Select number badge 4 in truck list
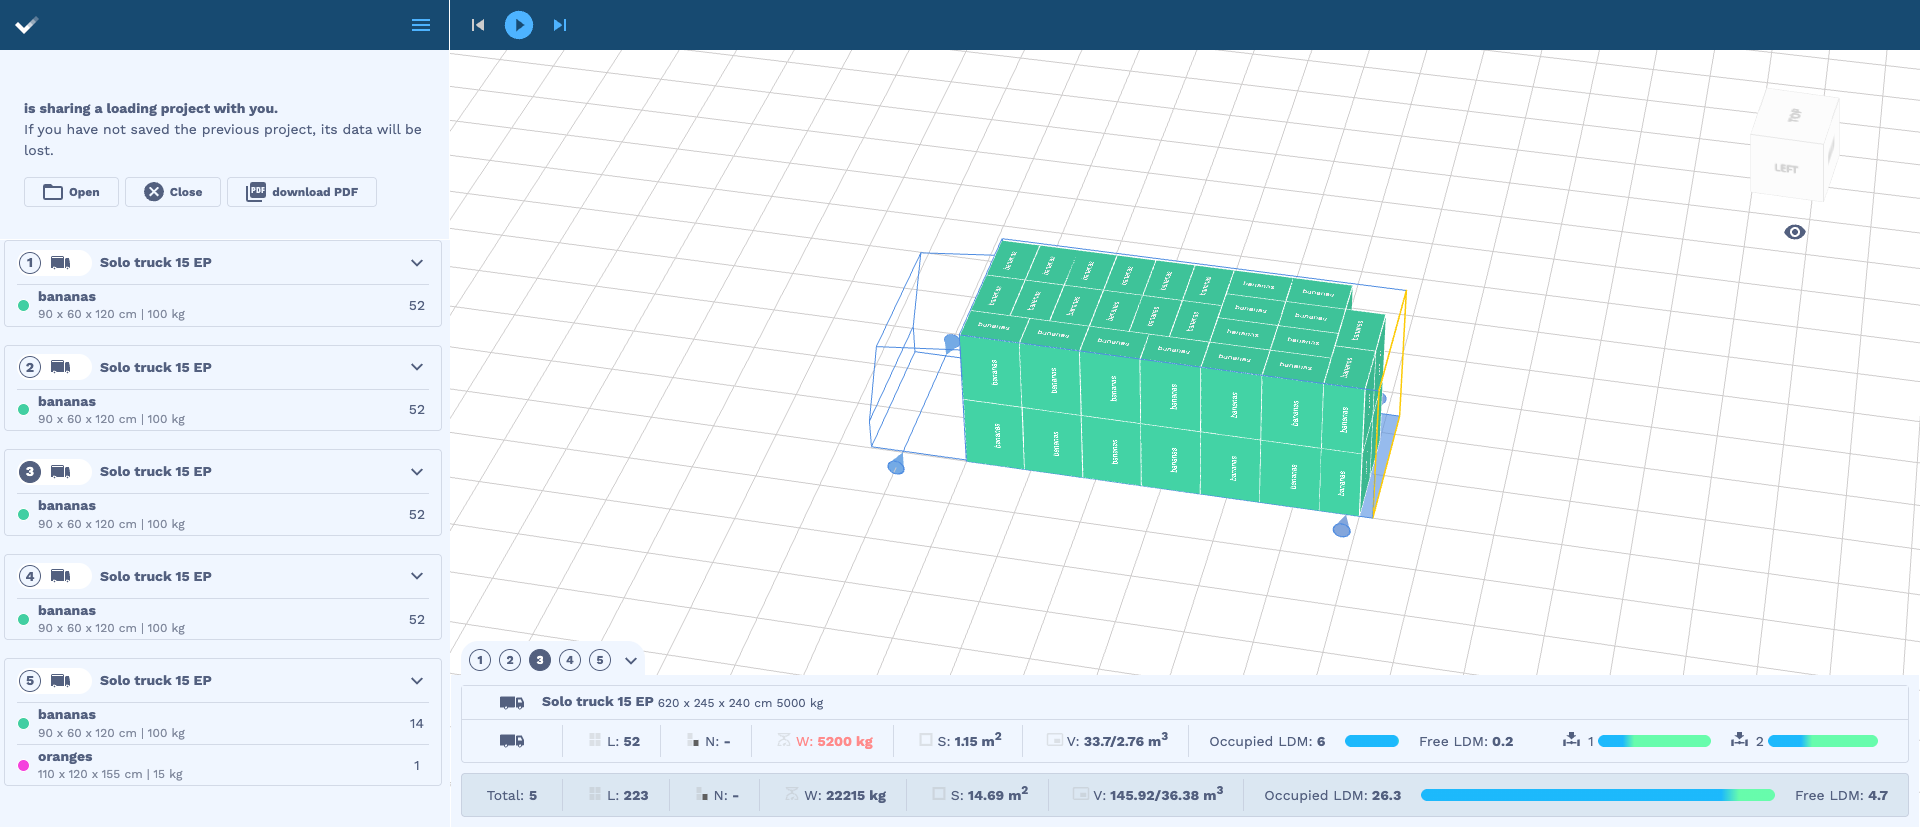 point(30,576)
